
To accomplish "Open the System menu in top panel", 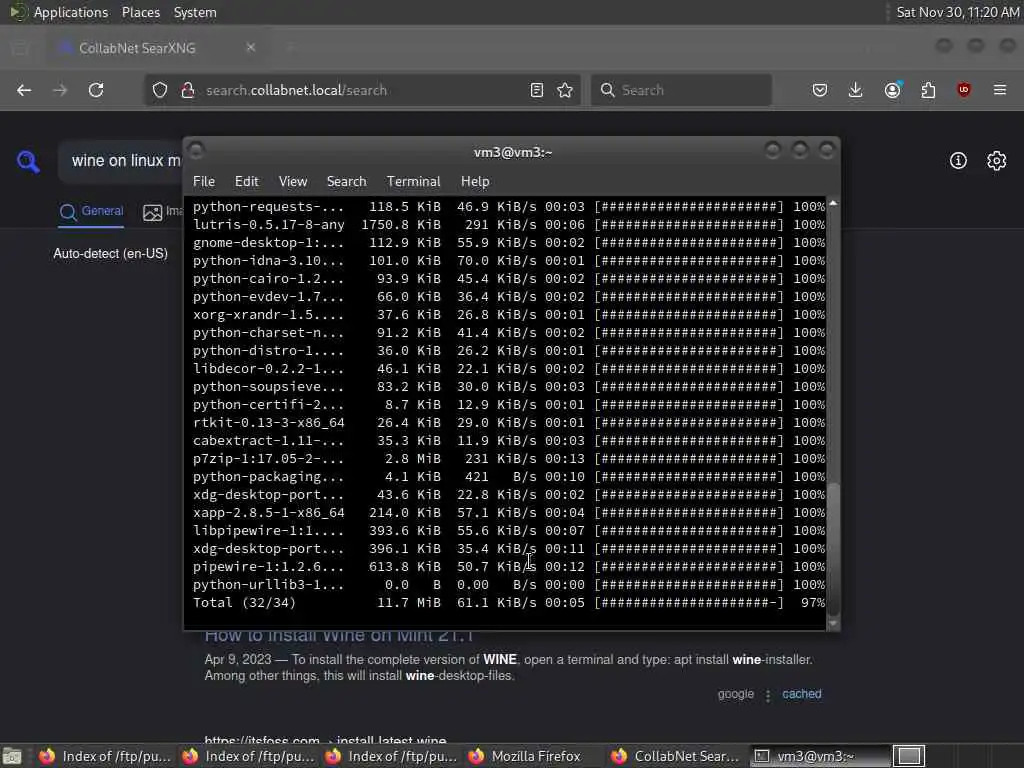I will 195,12.
